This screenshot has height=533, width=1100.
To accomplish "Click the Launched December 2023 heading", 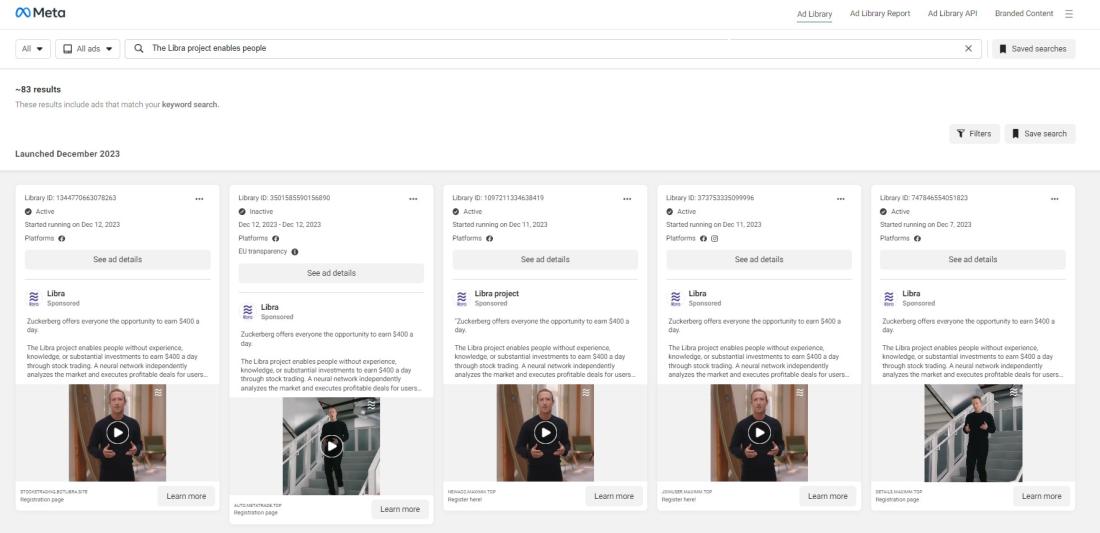I will [67, 154].
